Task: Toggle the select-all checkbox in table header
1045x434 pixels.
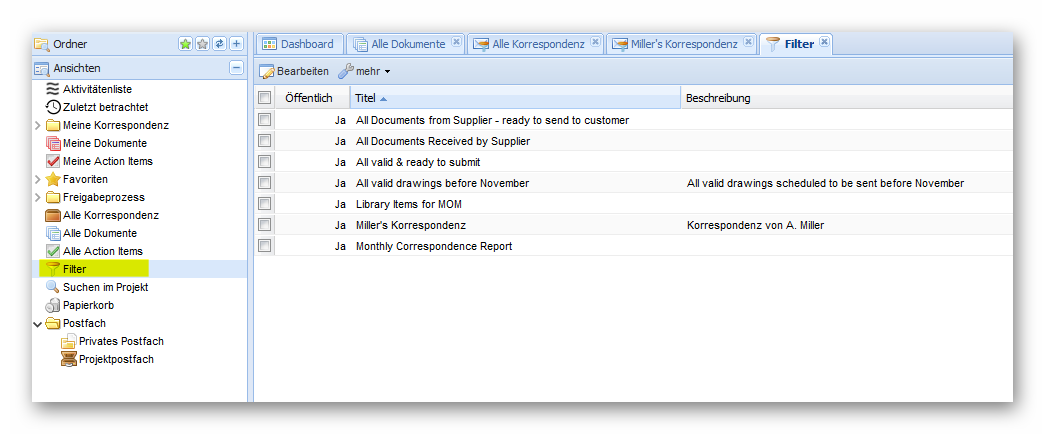Action: click(x=264, y=98)
